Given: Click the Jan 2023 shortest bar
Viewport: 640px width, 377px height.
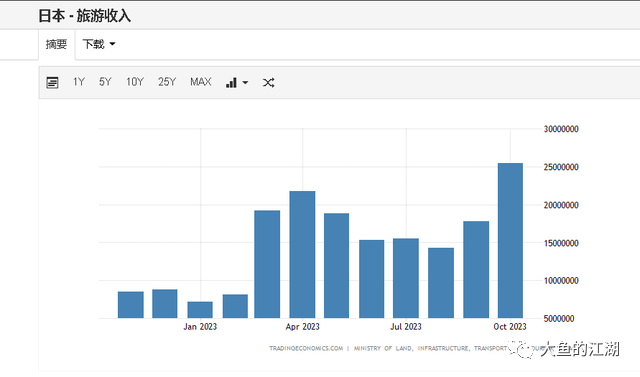Looking at the screenshot, I should [x=200, y=310].
